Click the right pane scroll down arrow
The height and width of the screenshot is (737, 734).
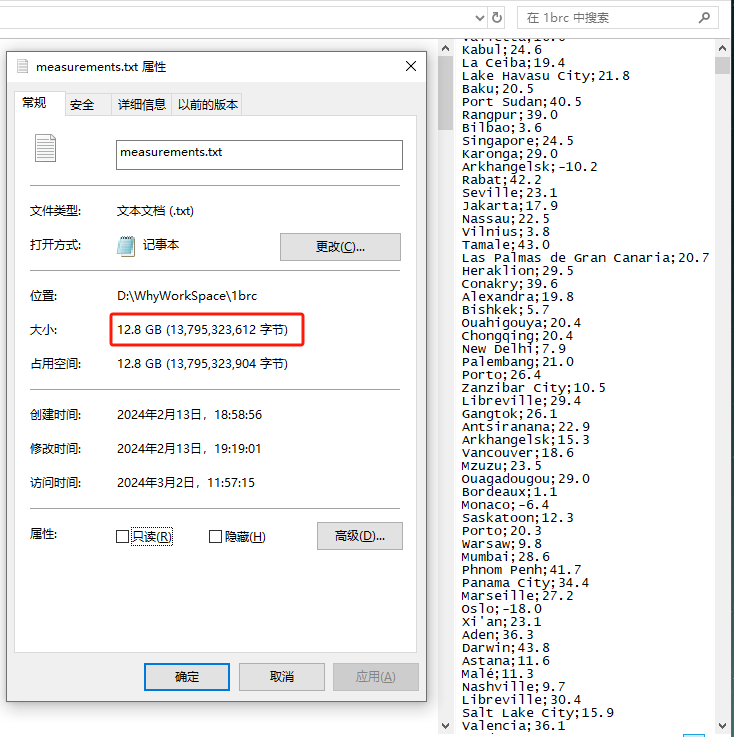[x=723, y=726]
